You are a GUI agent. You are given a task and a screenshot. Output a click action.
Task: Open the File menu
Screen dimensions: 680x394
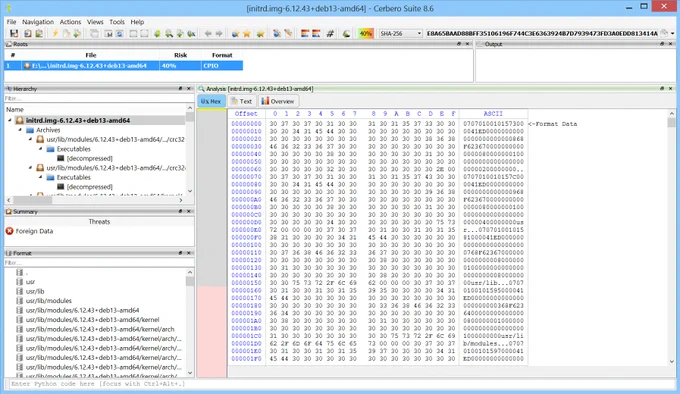11,22
